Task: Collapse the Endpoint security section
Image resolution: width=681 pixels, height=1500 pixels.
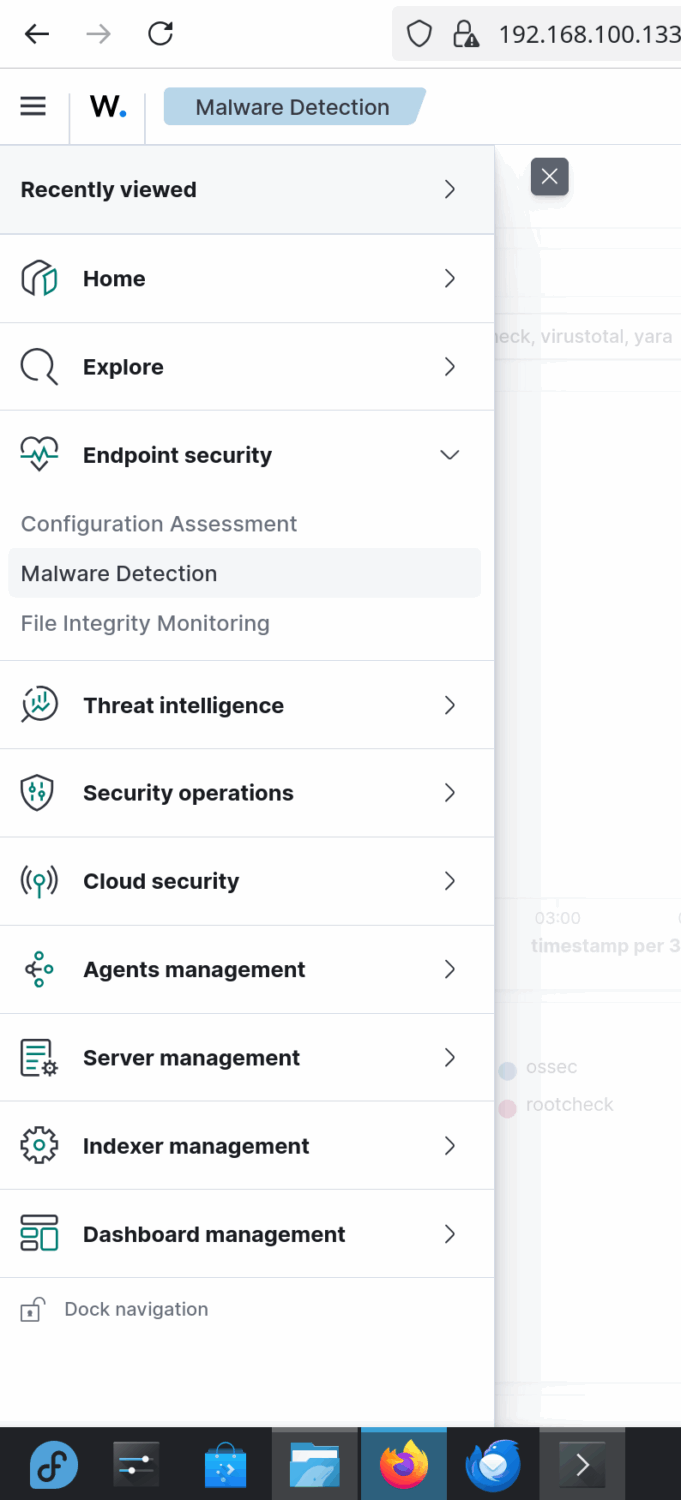Action: 449,455
